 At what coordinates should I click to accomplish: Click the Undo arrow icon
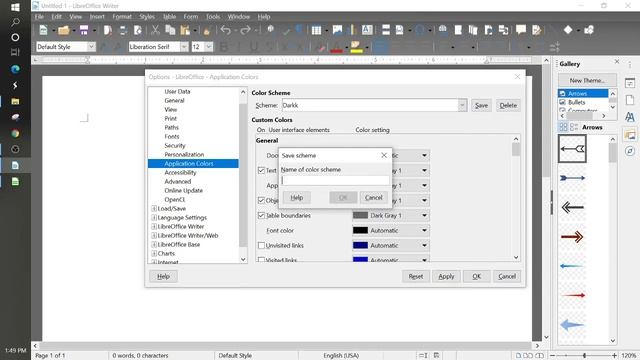[226, 30]
